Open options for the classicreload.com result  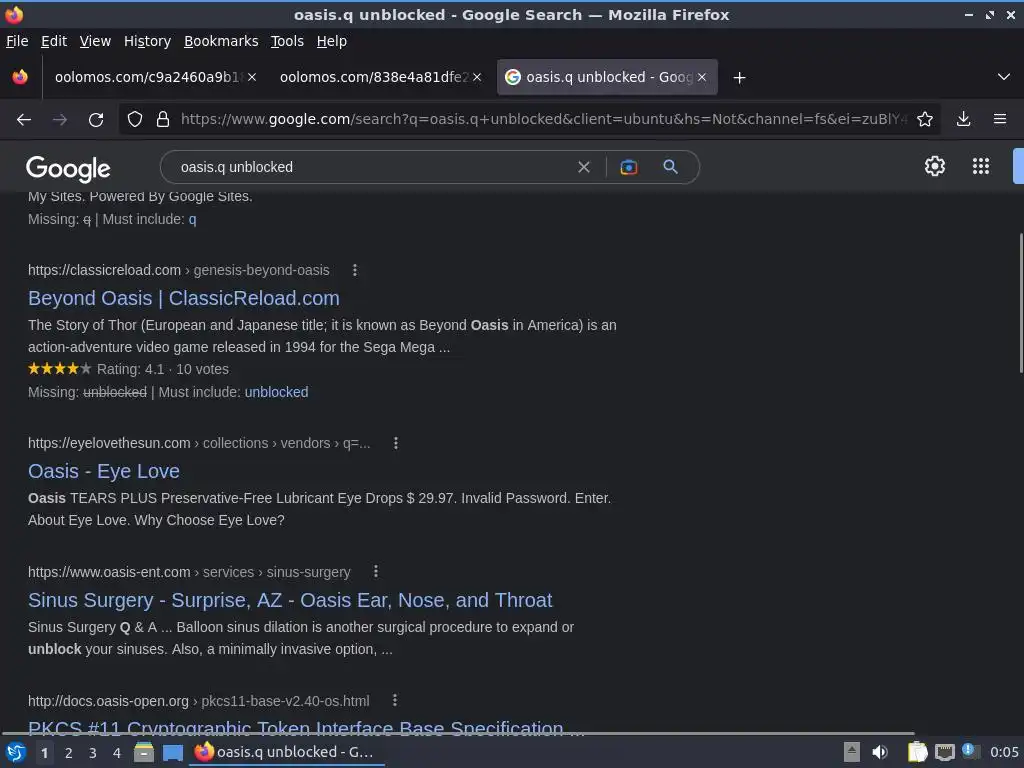pos(355,270)
